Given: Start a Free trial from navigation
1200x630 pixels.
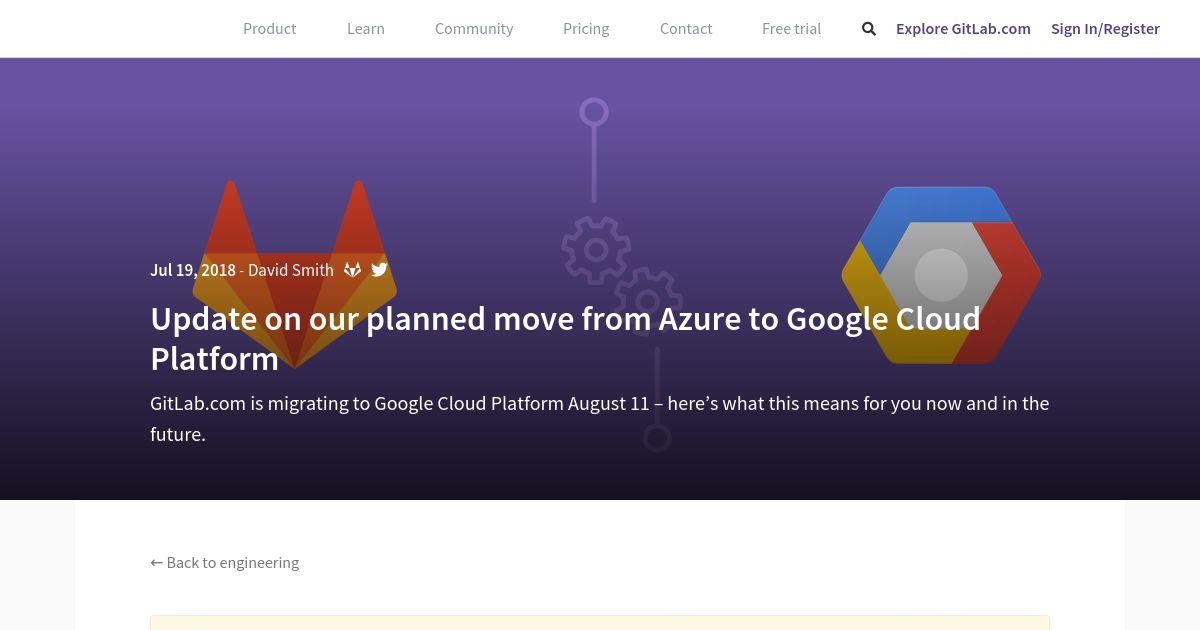Looking at the screenshot, I should pyautogui.click(x=791, y=29).
